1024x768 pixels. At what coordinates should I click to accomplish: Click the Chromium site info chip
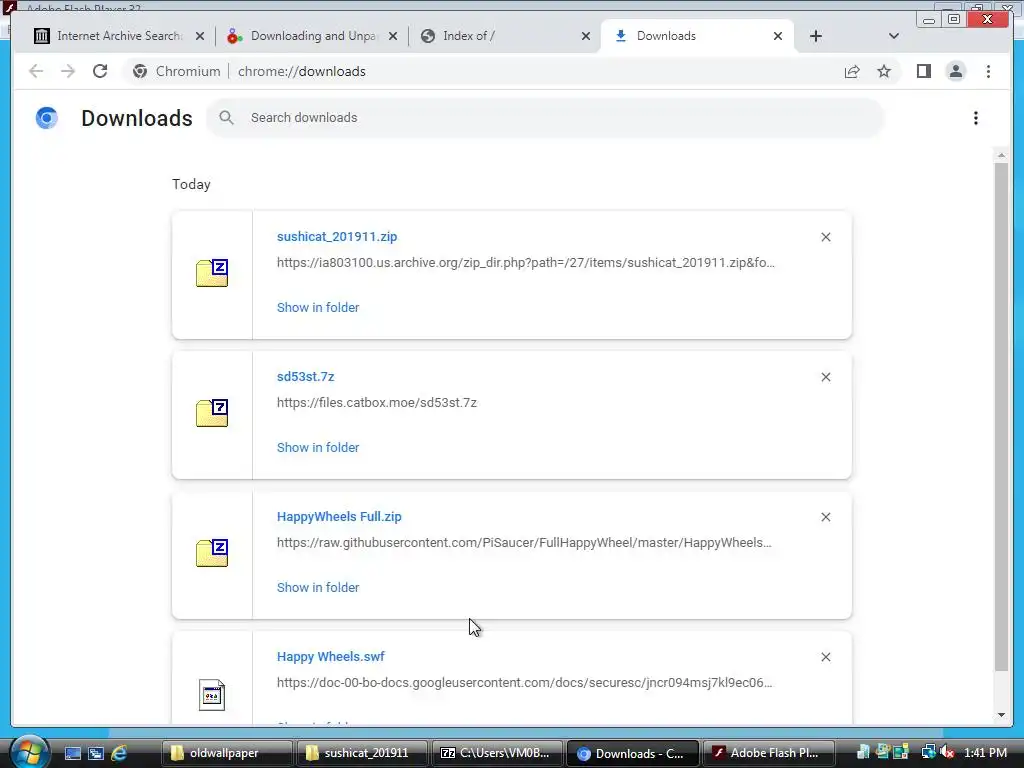176,71
